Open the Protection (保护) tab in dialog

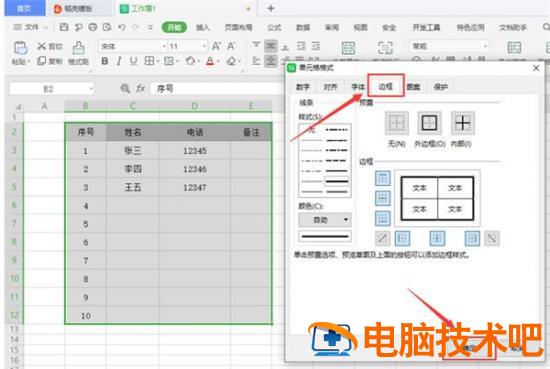[x=441, y=87]
